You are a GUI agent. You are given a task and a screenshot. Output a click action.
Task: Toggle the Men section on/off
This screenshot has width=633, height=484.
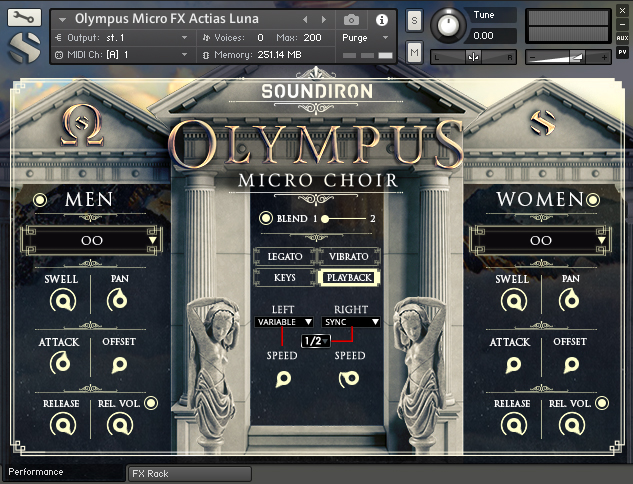tap(40, 200)
